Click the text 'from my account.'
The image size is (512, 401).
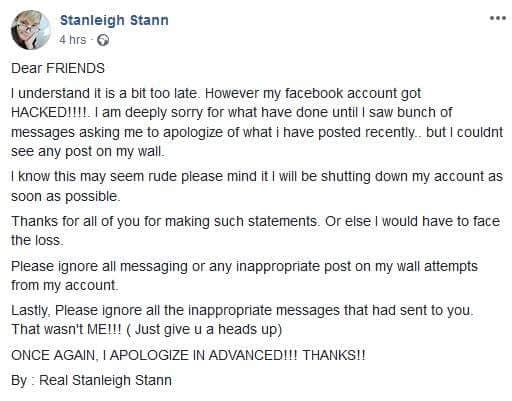[x=65, y=285]
